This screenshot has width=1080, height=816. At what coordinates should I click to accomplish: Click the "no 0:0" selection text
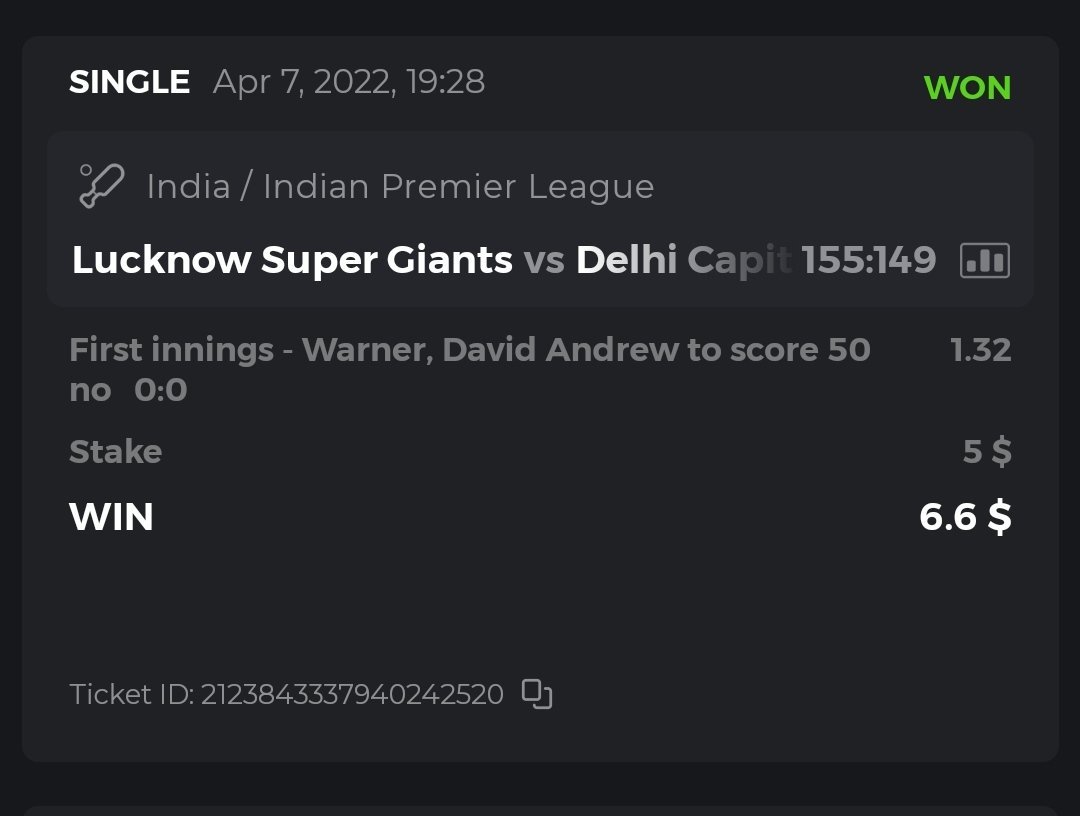128,390
